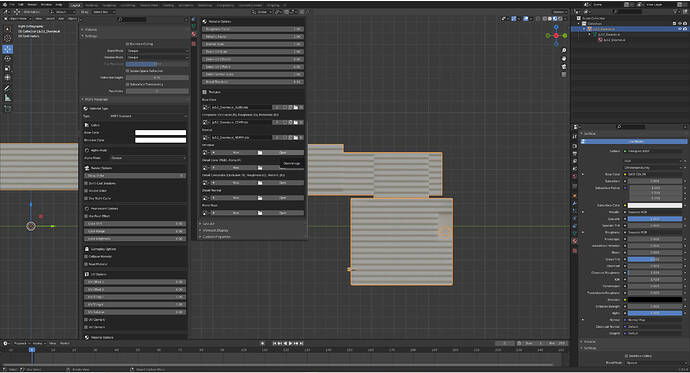Toggle auto keying record button
Screen dimensions: 690x373
[x=263, y=343]
